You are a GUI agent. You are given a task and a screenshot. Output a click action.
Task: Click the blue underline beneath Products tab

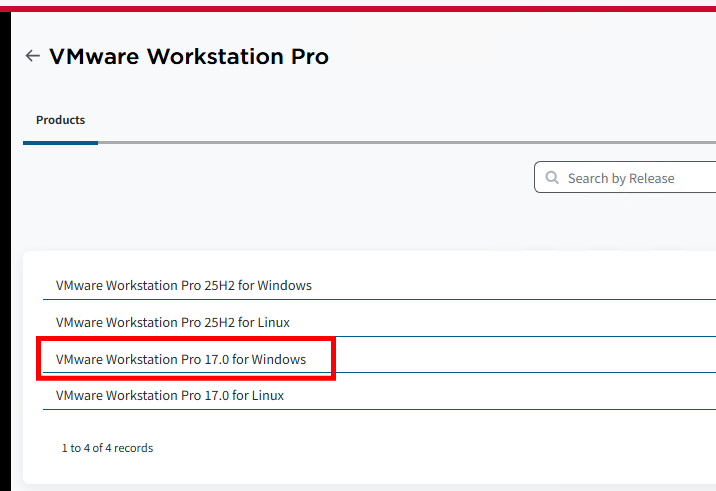[60, 143]
